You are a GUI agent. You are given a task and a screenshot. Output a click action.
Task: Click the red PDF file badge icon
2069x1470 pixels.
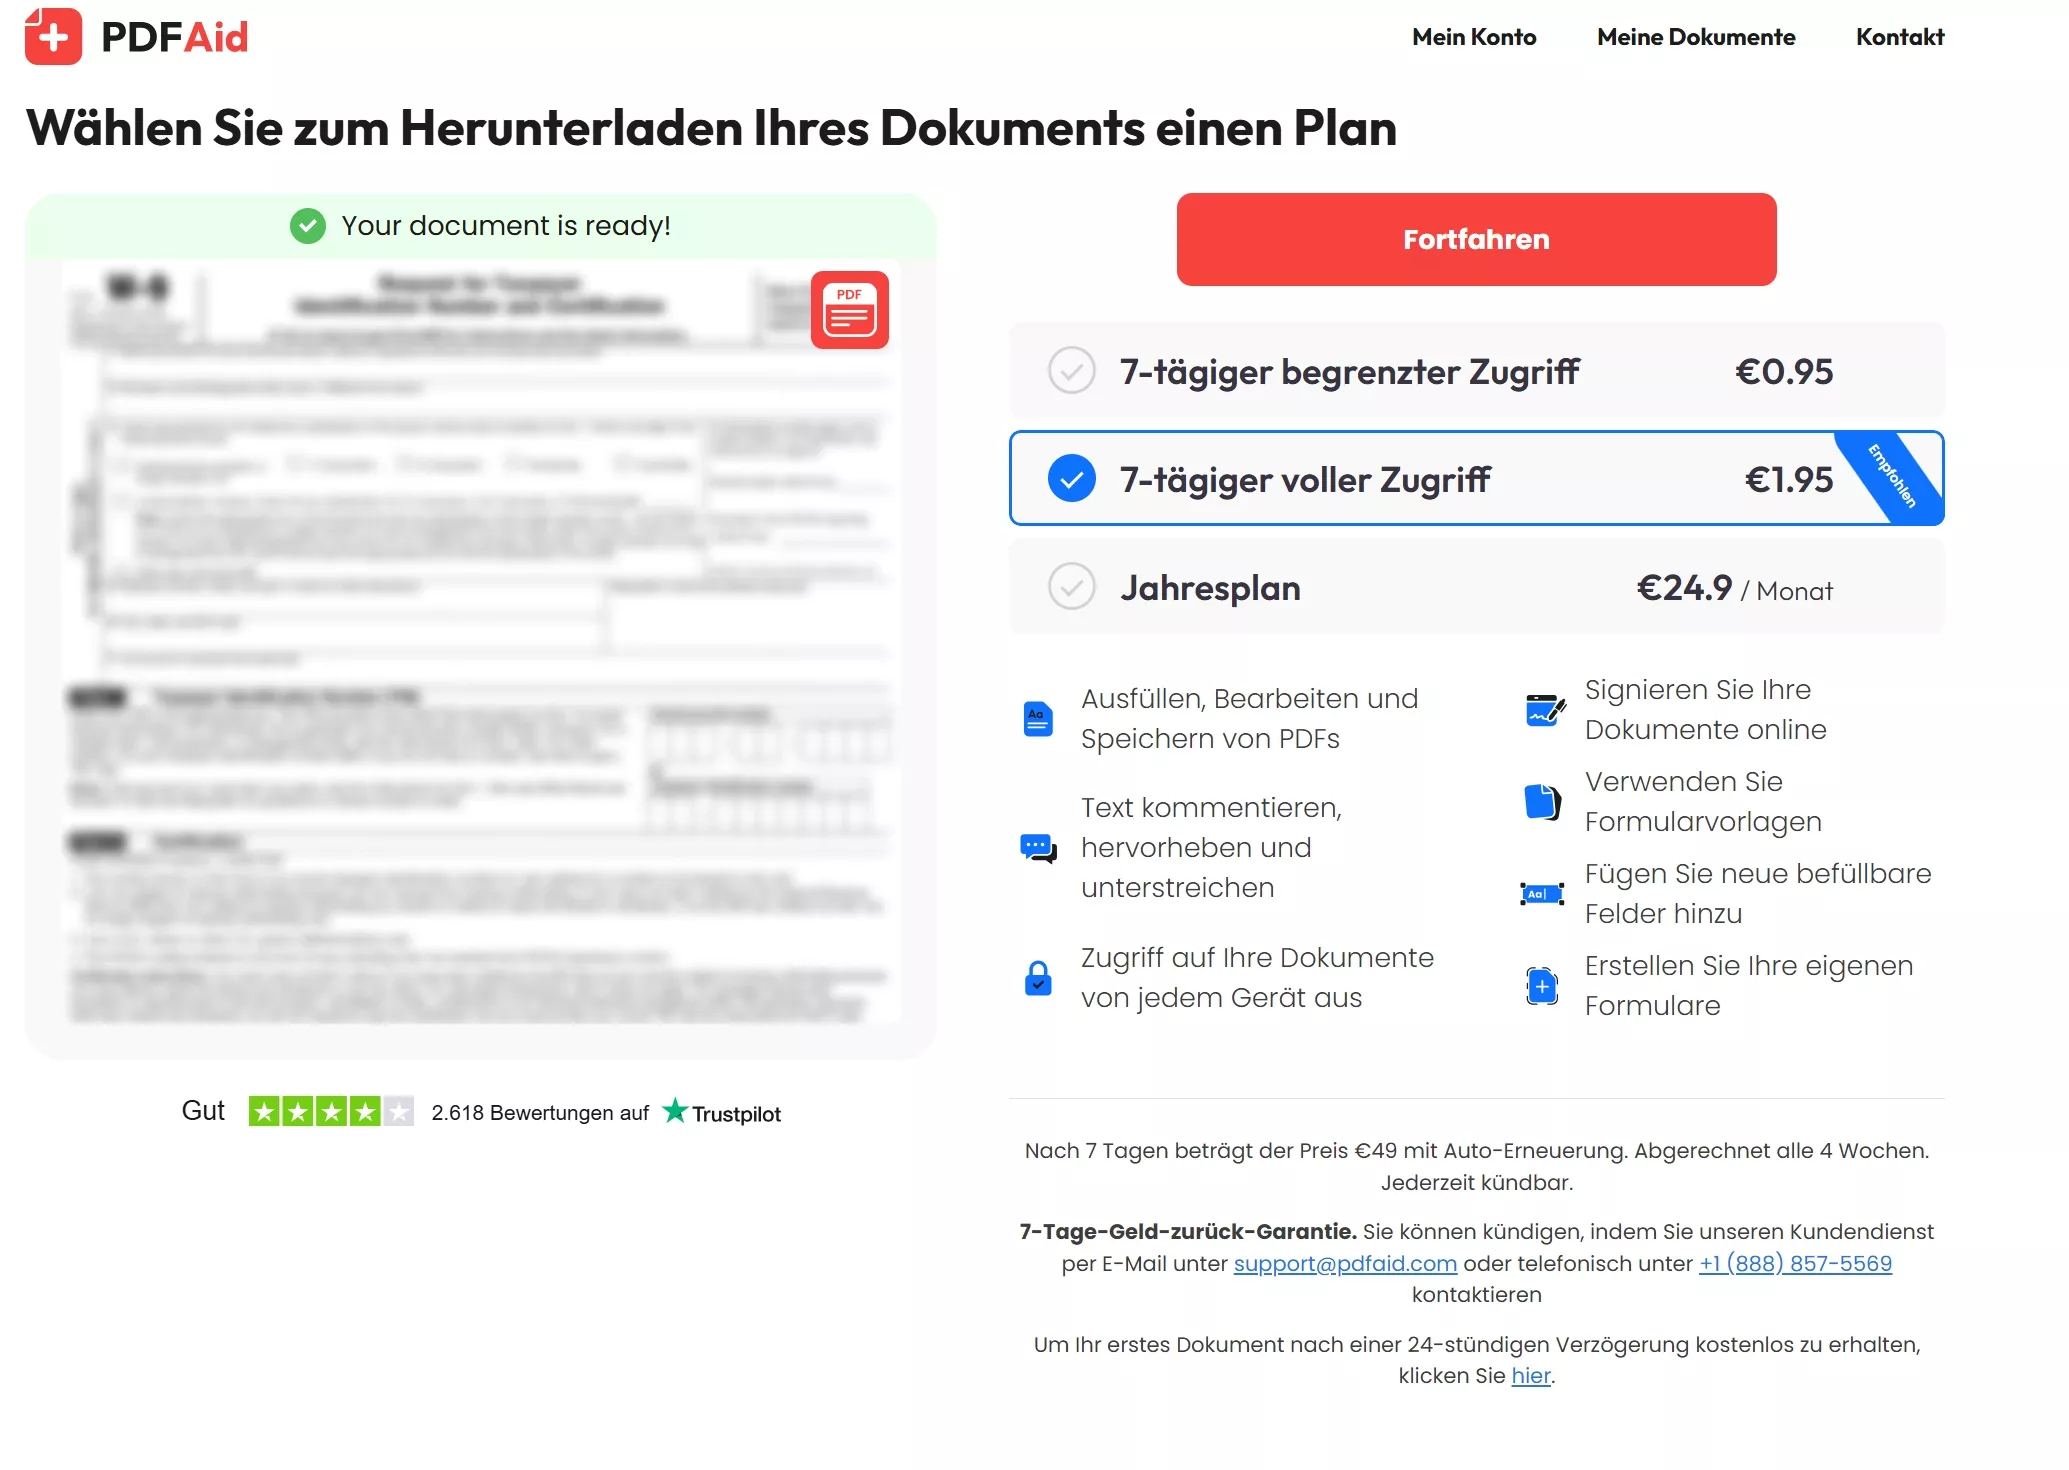click(x=849, y=310)
